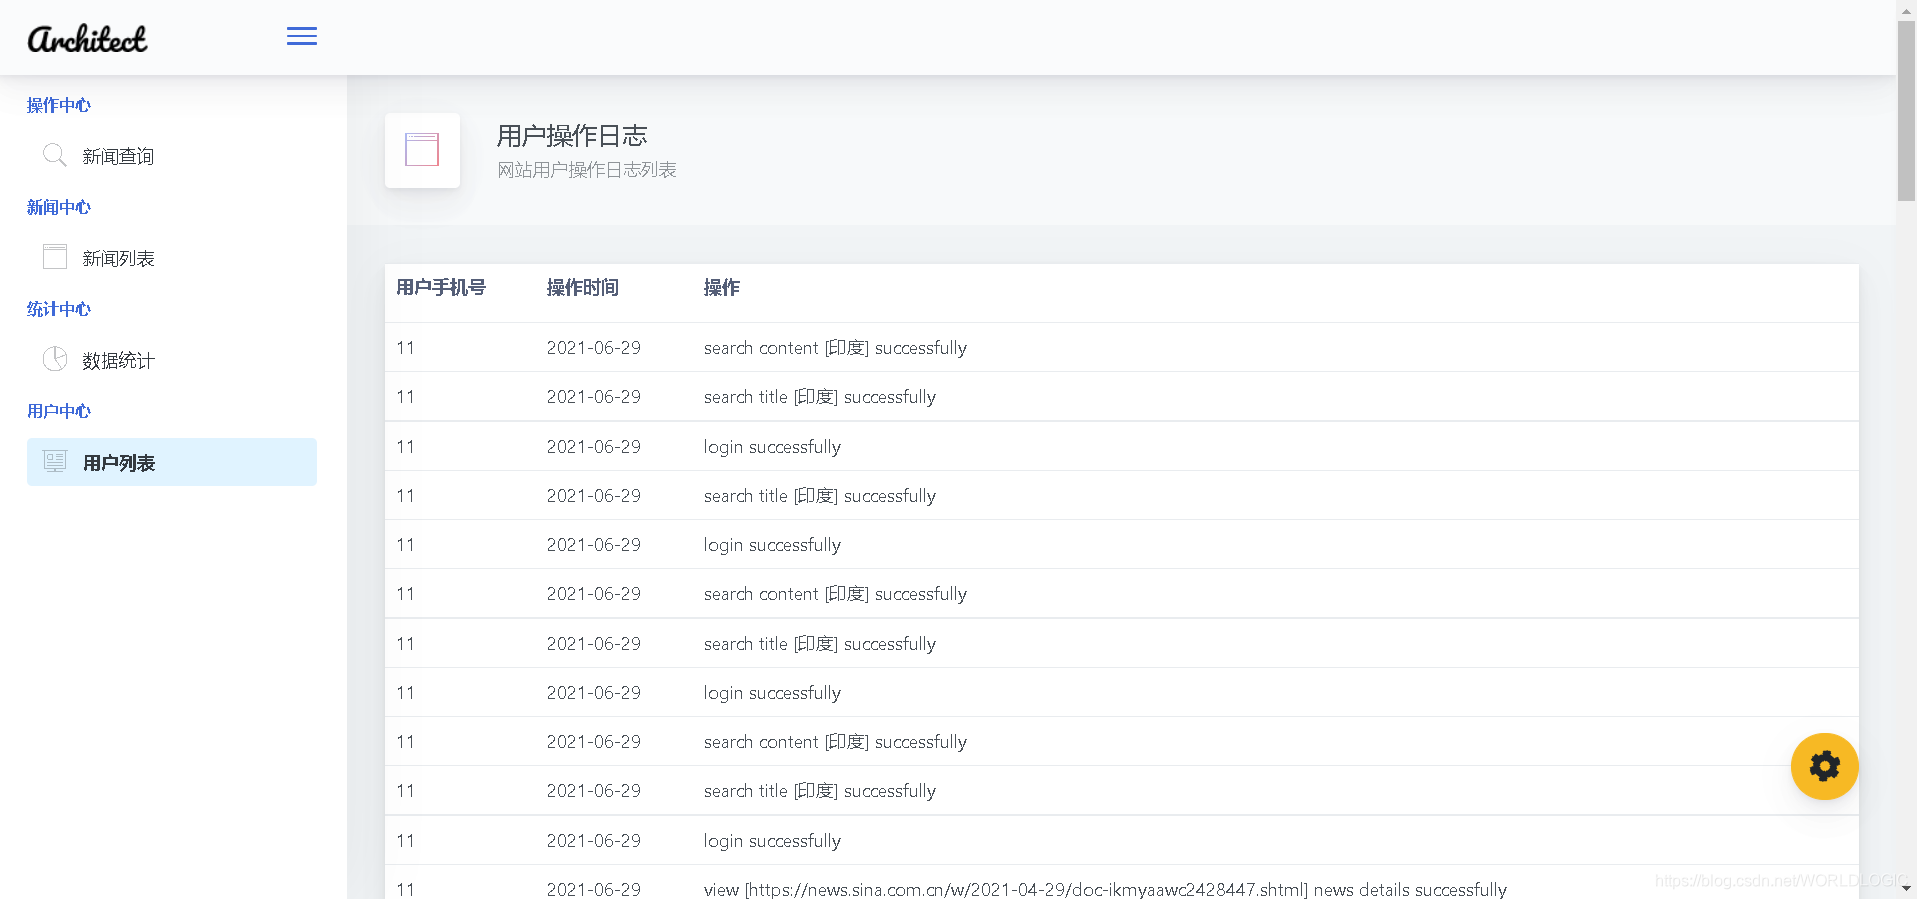Click the Architect logo

tap(87, 38)
